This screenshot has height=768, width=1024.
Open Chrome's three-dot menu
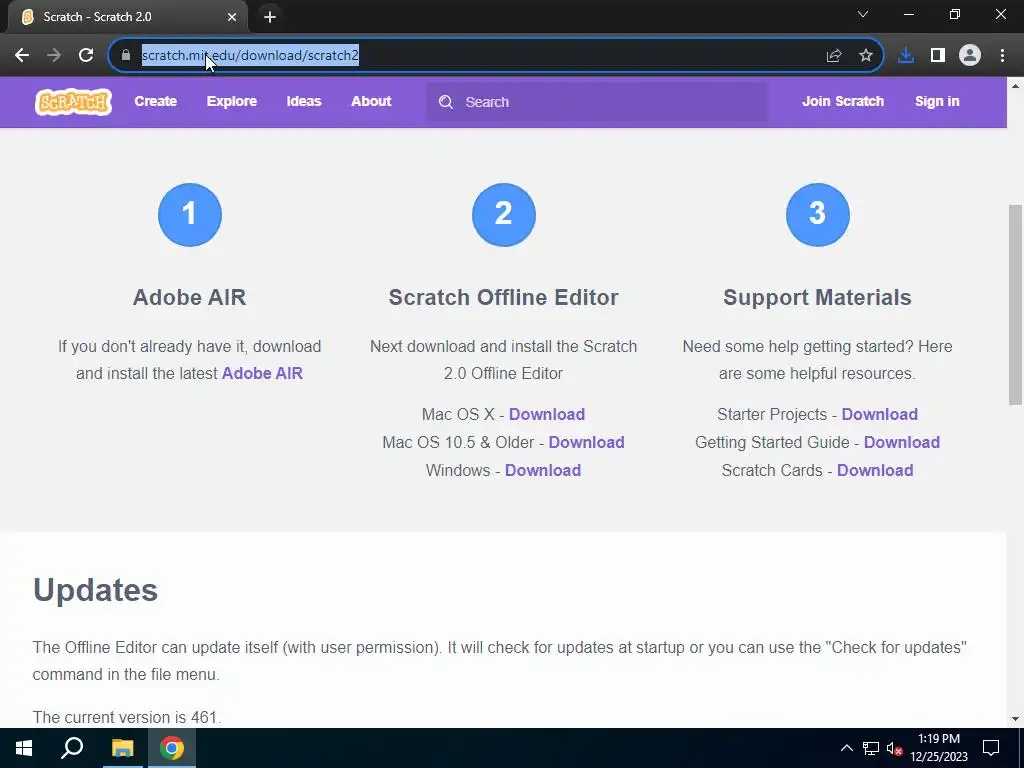click(1002, 56)
